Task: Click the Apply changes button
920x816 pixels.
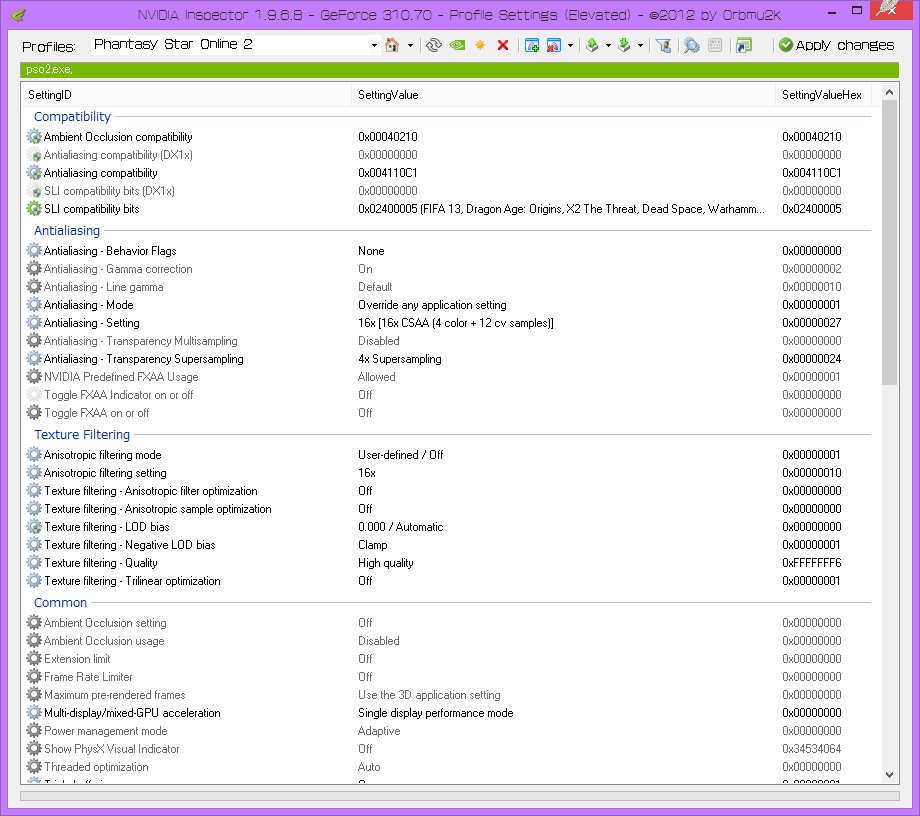Action: (x=837, y=45)
